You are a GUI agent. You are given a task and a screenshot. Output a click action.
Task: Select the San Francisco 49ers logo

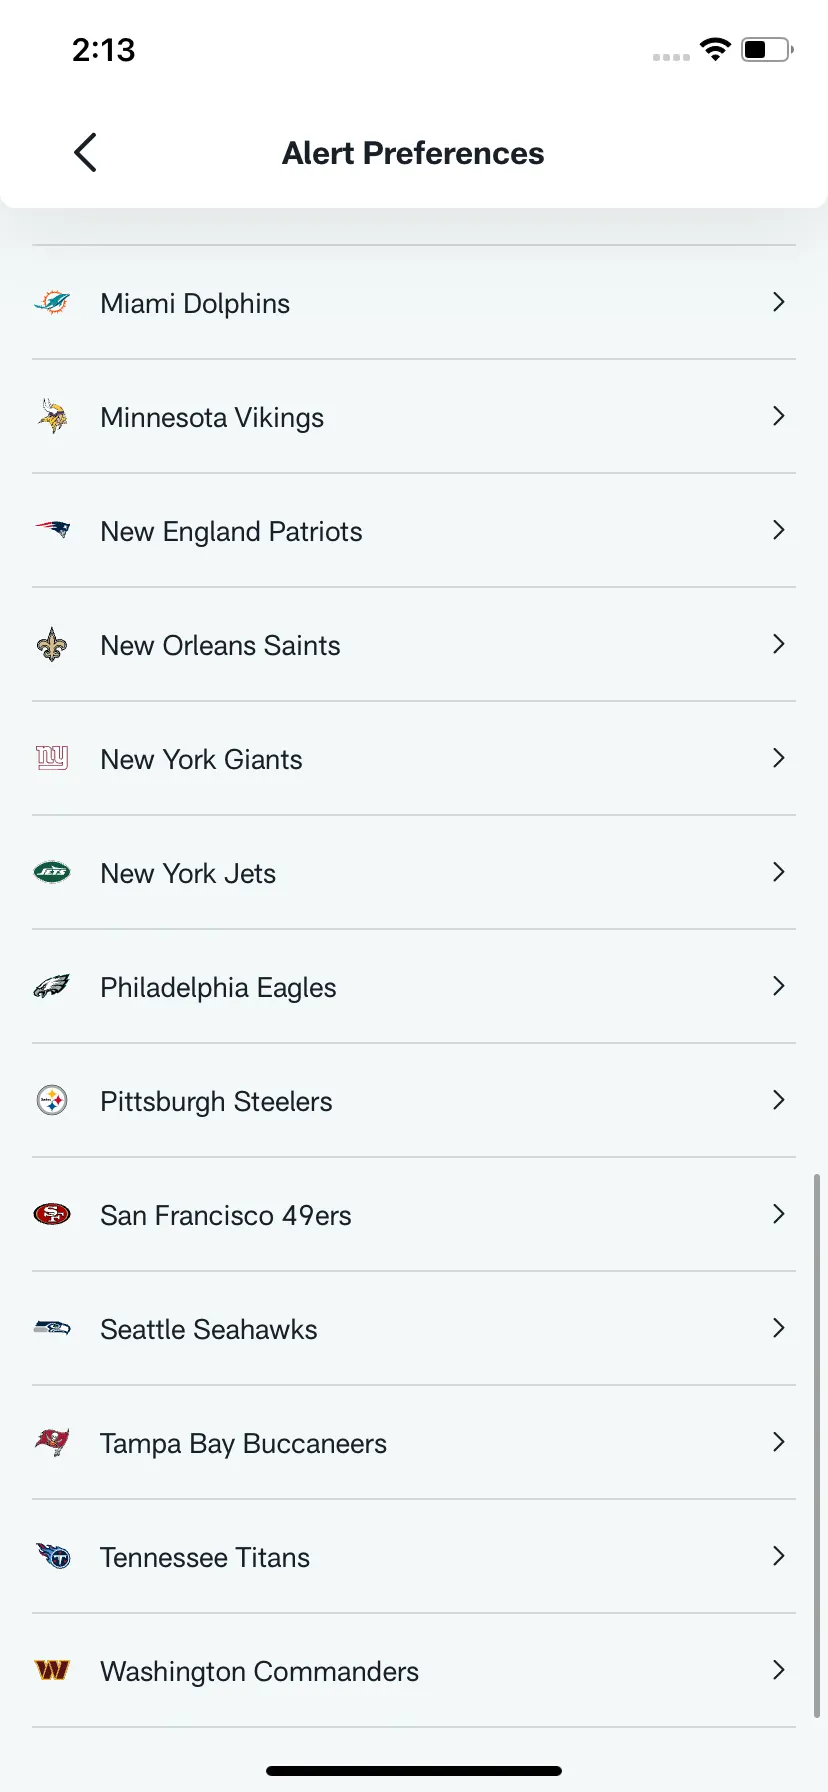tap(52, 1214)
